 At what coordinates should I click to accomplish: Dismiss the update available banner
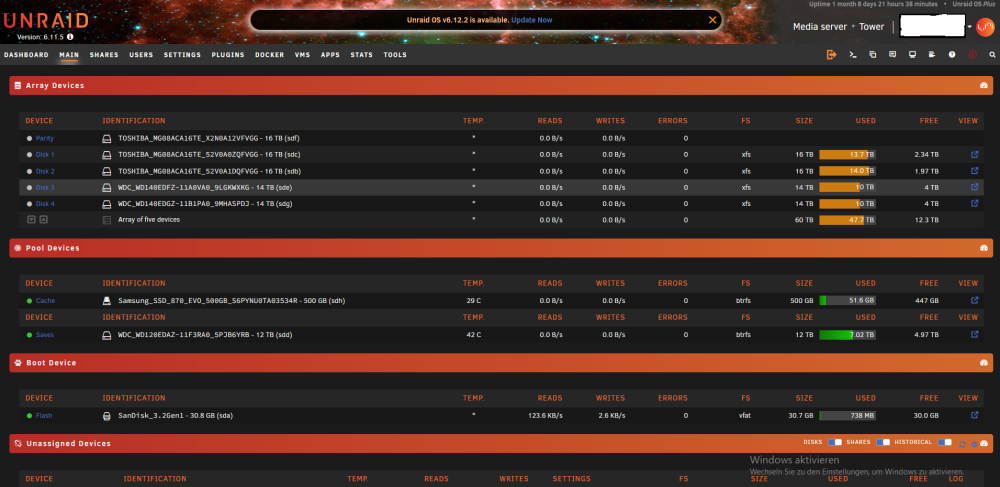pos(712,20)
